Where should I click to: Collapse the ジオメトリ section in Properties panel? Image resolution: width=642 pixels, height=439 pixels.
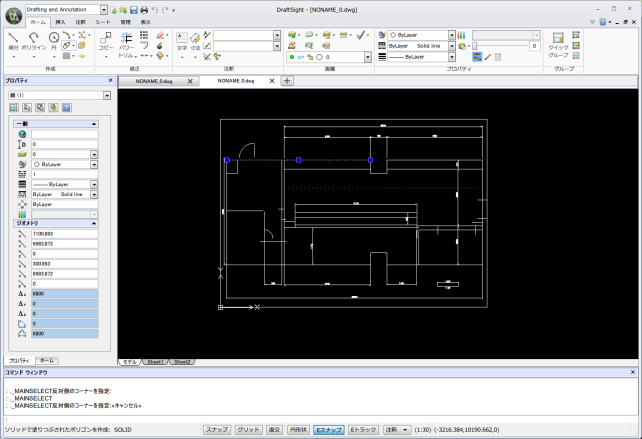tap(94, 222)
